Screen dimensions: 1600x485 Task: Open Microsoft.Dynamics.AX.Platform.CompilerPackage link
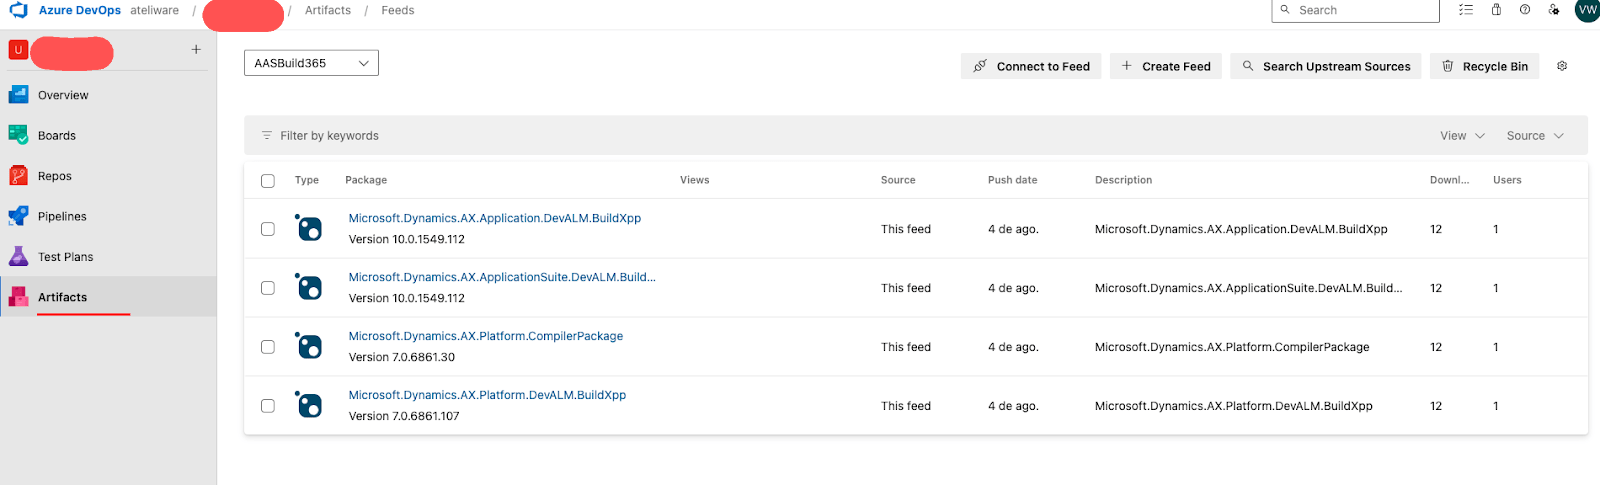tap(486, 336)
